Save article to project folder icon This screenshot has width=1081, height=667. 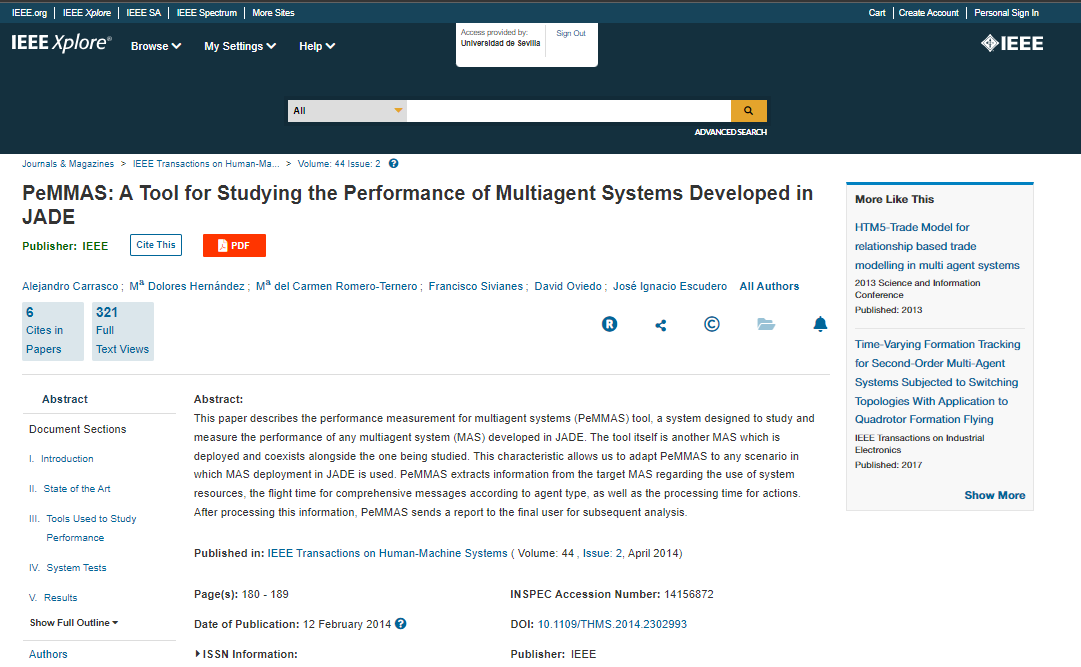(766, 324)
